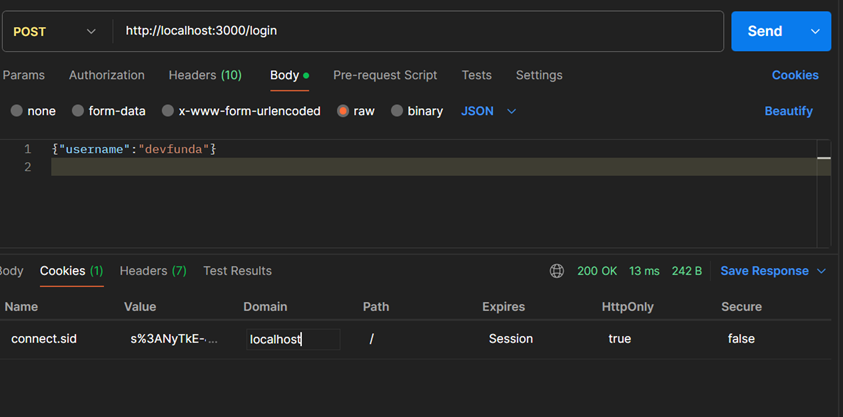The width and height of the screenshot is (843, 417).
Task: Open the Cookies link
Action: click(795, 75)
